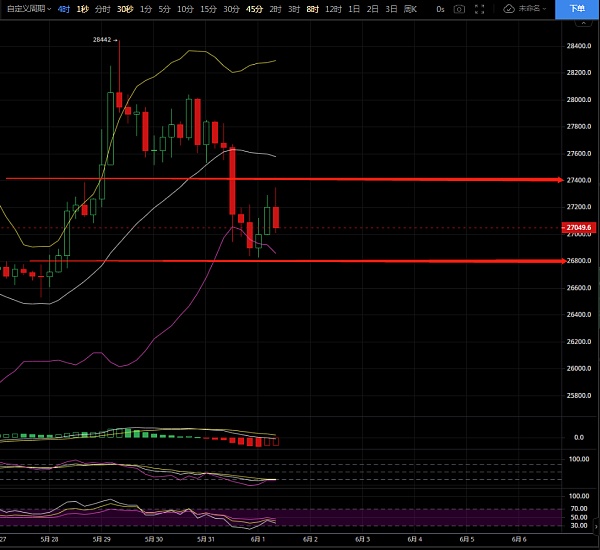Click the 25800.0 price axis label
This screenshot has height=550, width=600.
click(579, 395)
